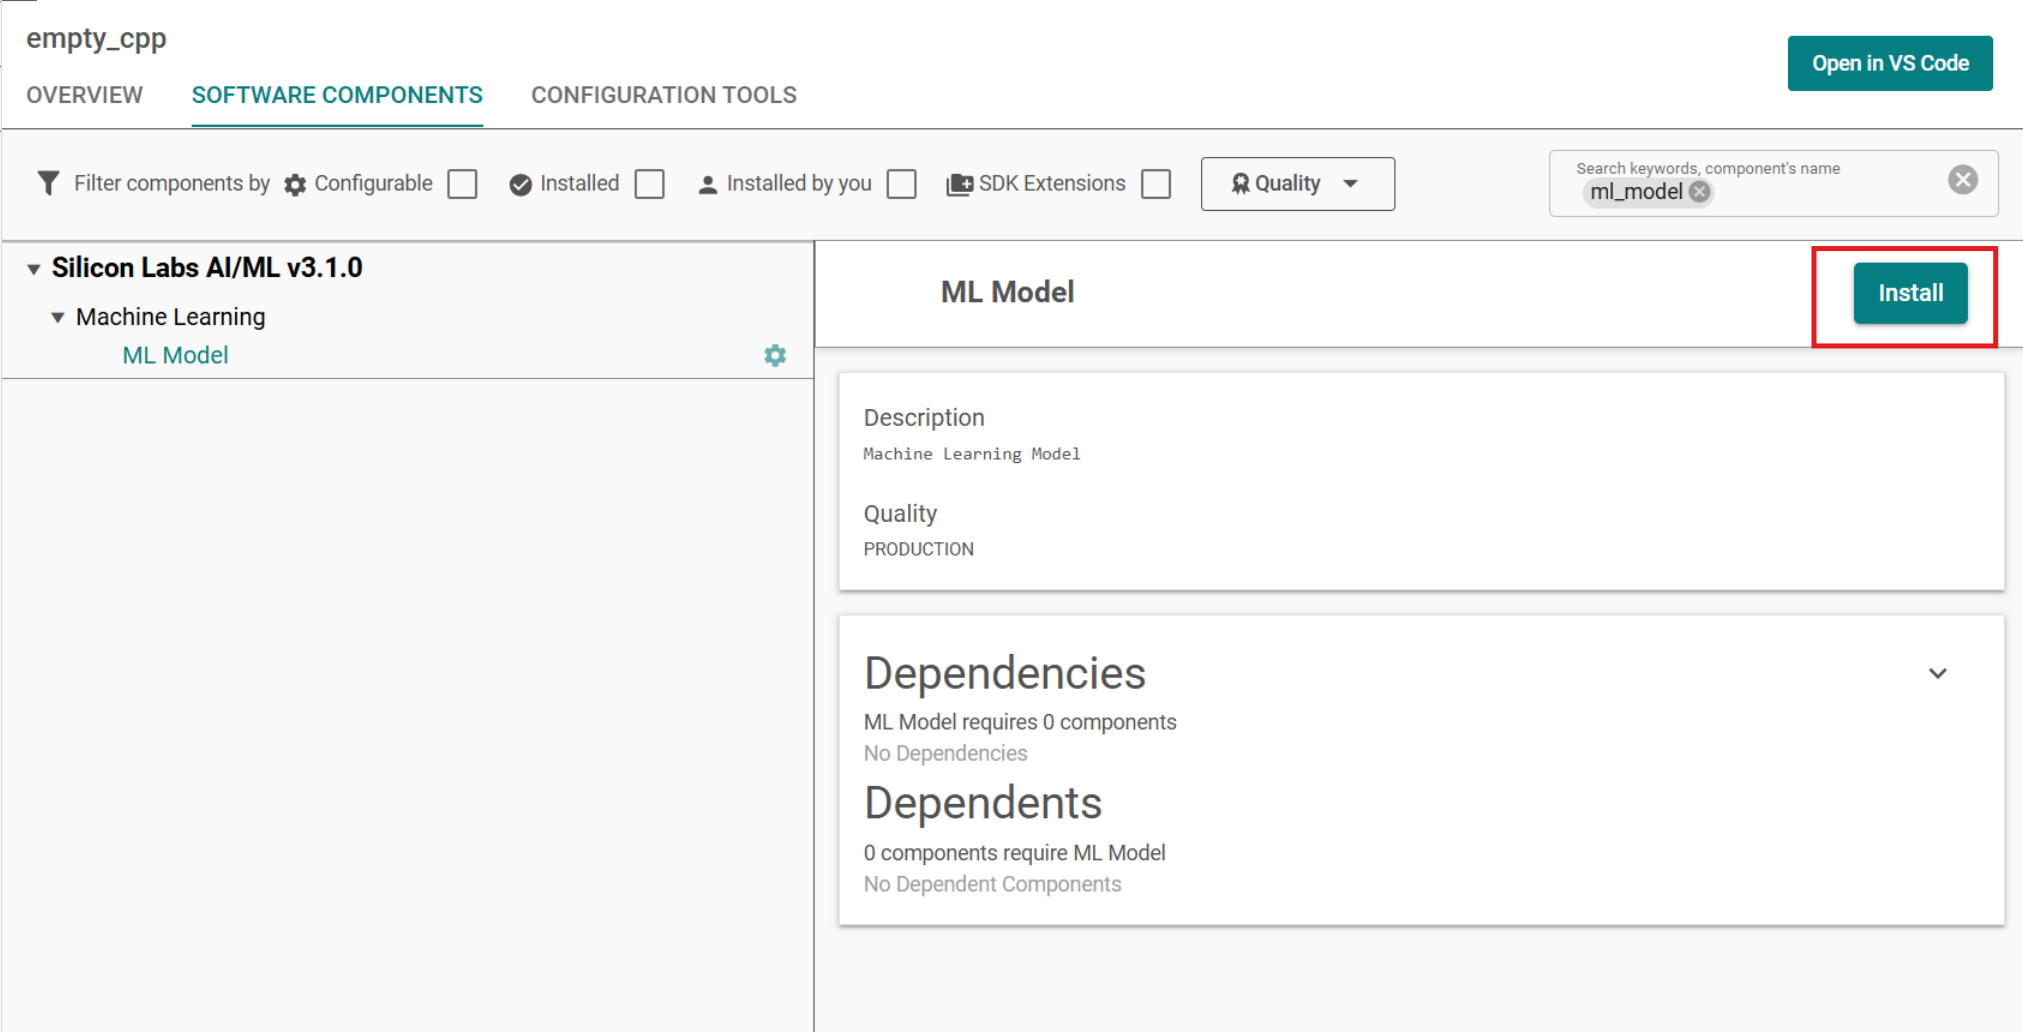The image size is (2023, 1032).
Task: Click Open in VS Code button
Action: (x=1890, y=63)
